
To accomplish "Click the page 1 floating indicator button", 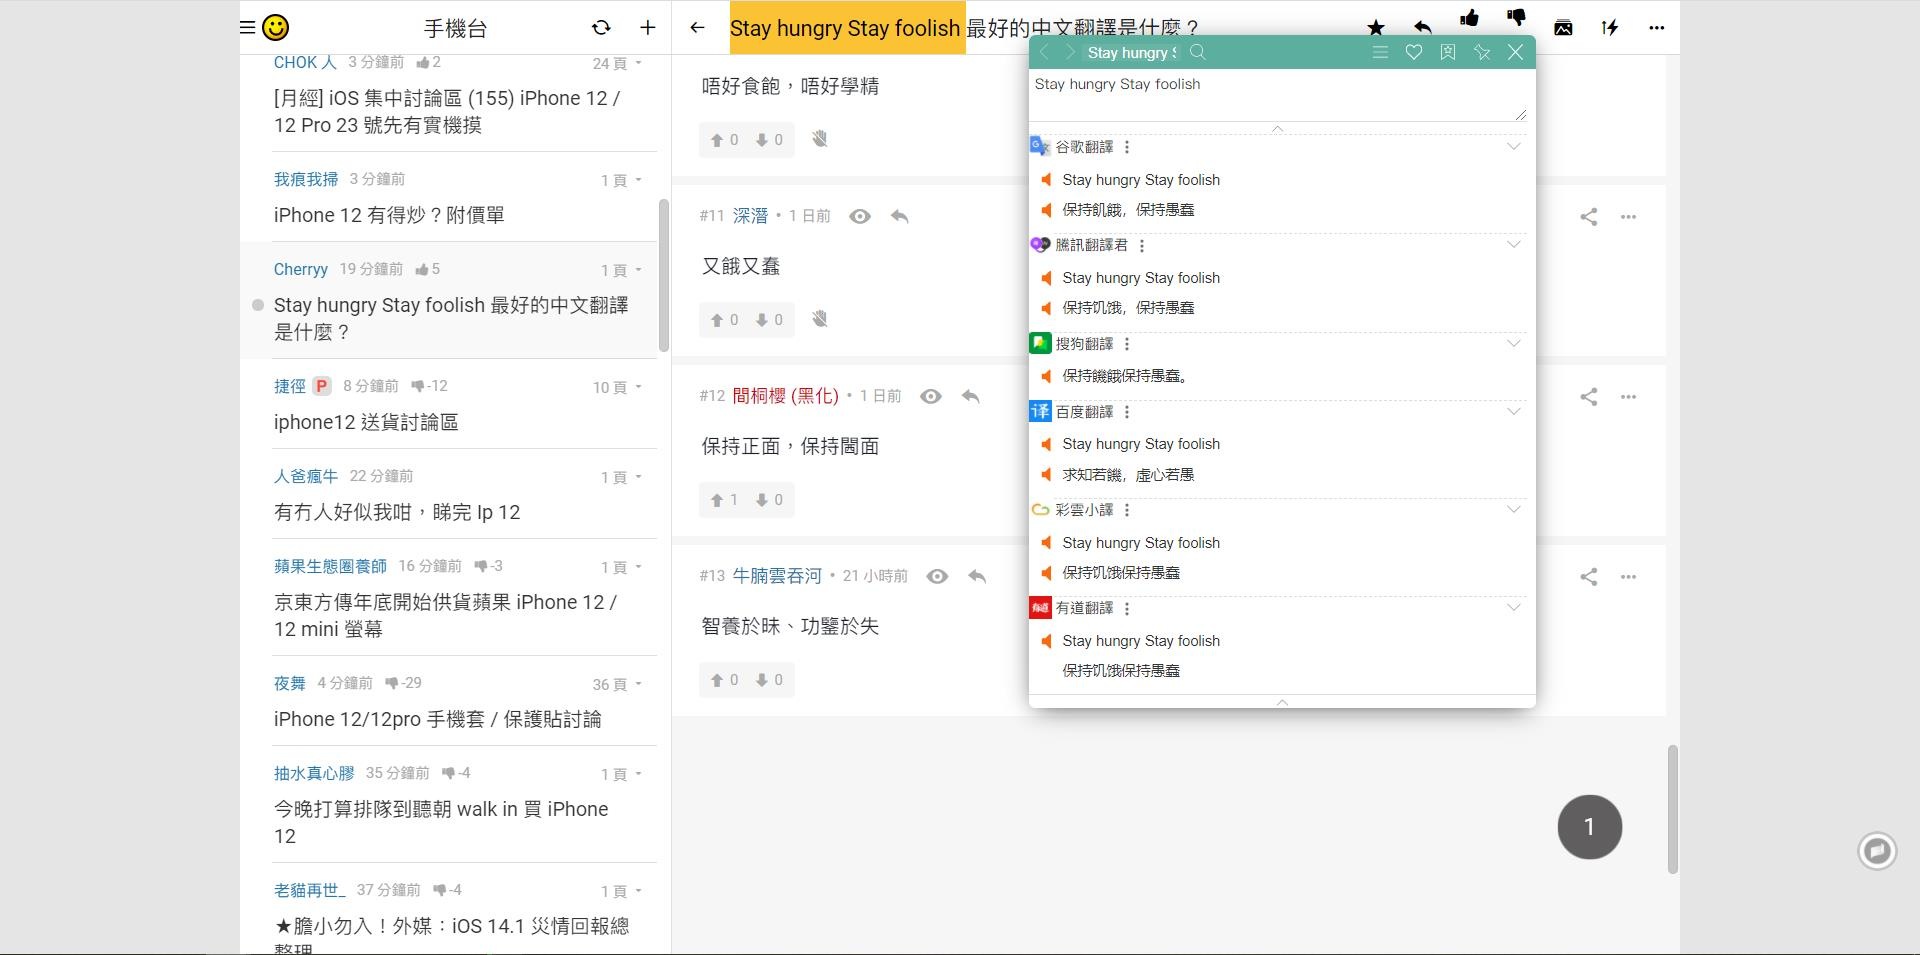I will [1590, 827].
